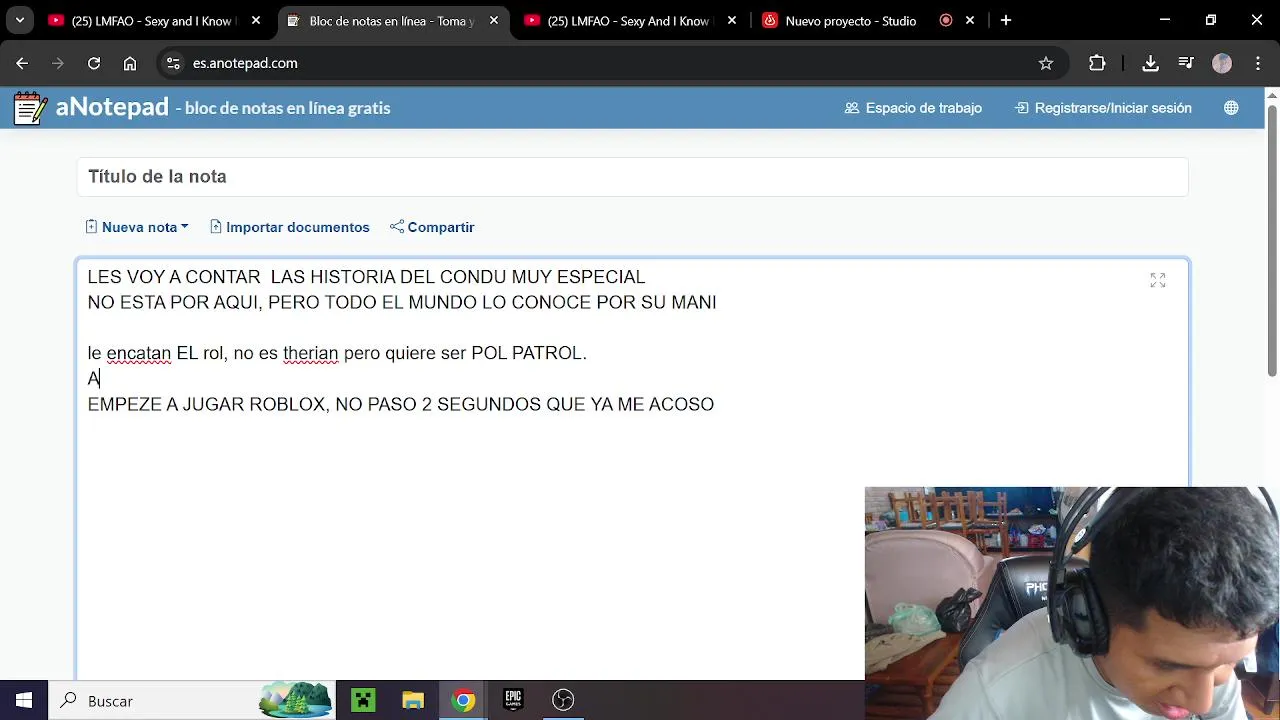The width and height of the screenshot is (1280, 720).
Task: Open a new browser tab
Action: [x=1006, y=20]
